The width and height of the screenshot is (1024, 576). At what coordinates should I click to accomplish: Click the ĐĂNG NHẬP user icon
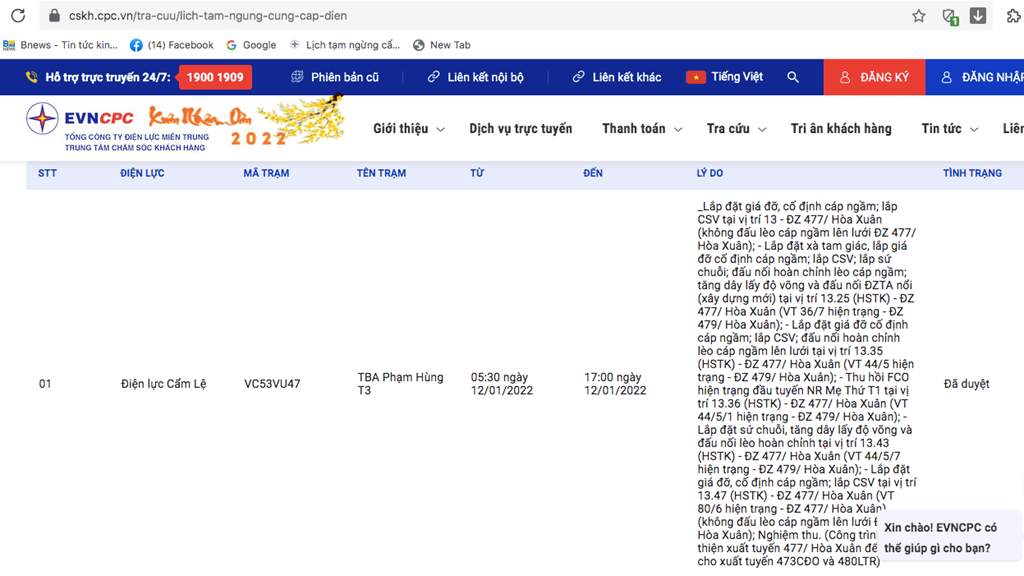946,77
